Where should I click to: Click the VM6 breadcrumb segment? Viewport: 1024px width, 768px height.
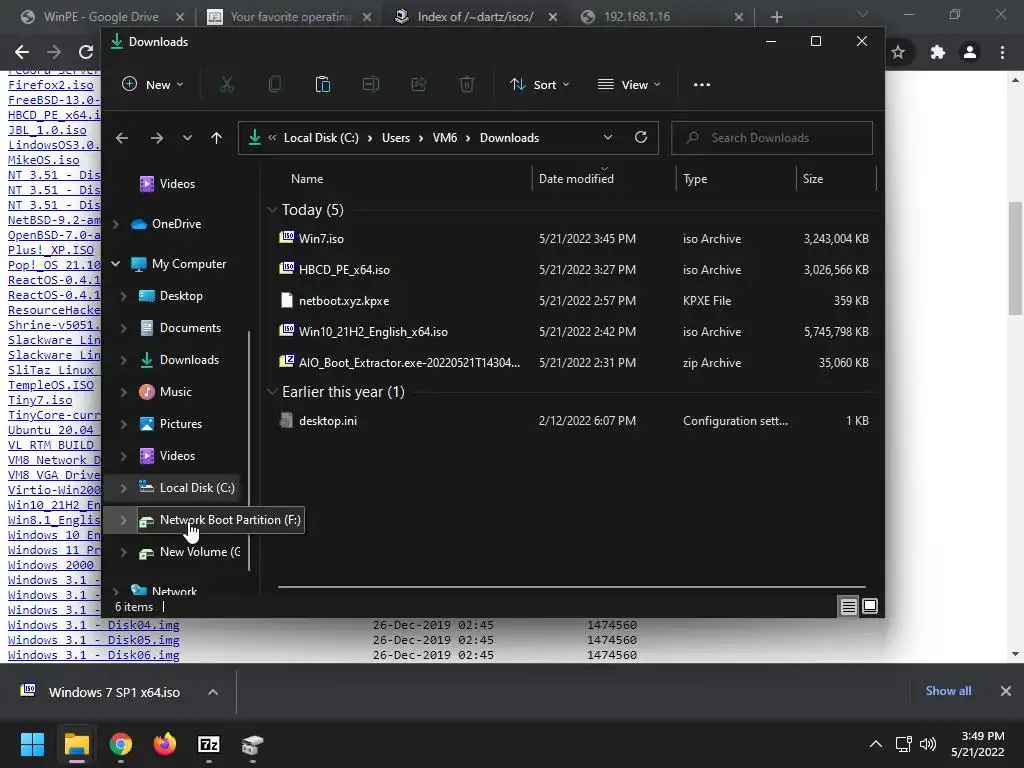coord(445,138)
